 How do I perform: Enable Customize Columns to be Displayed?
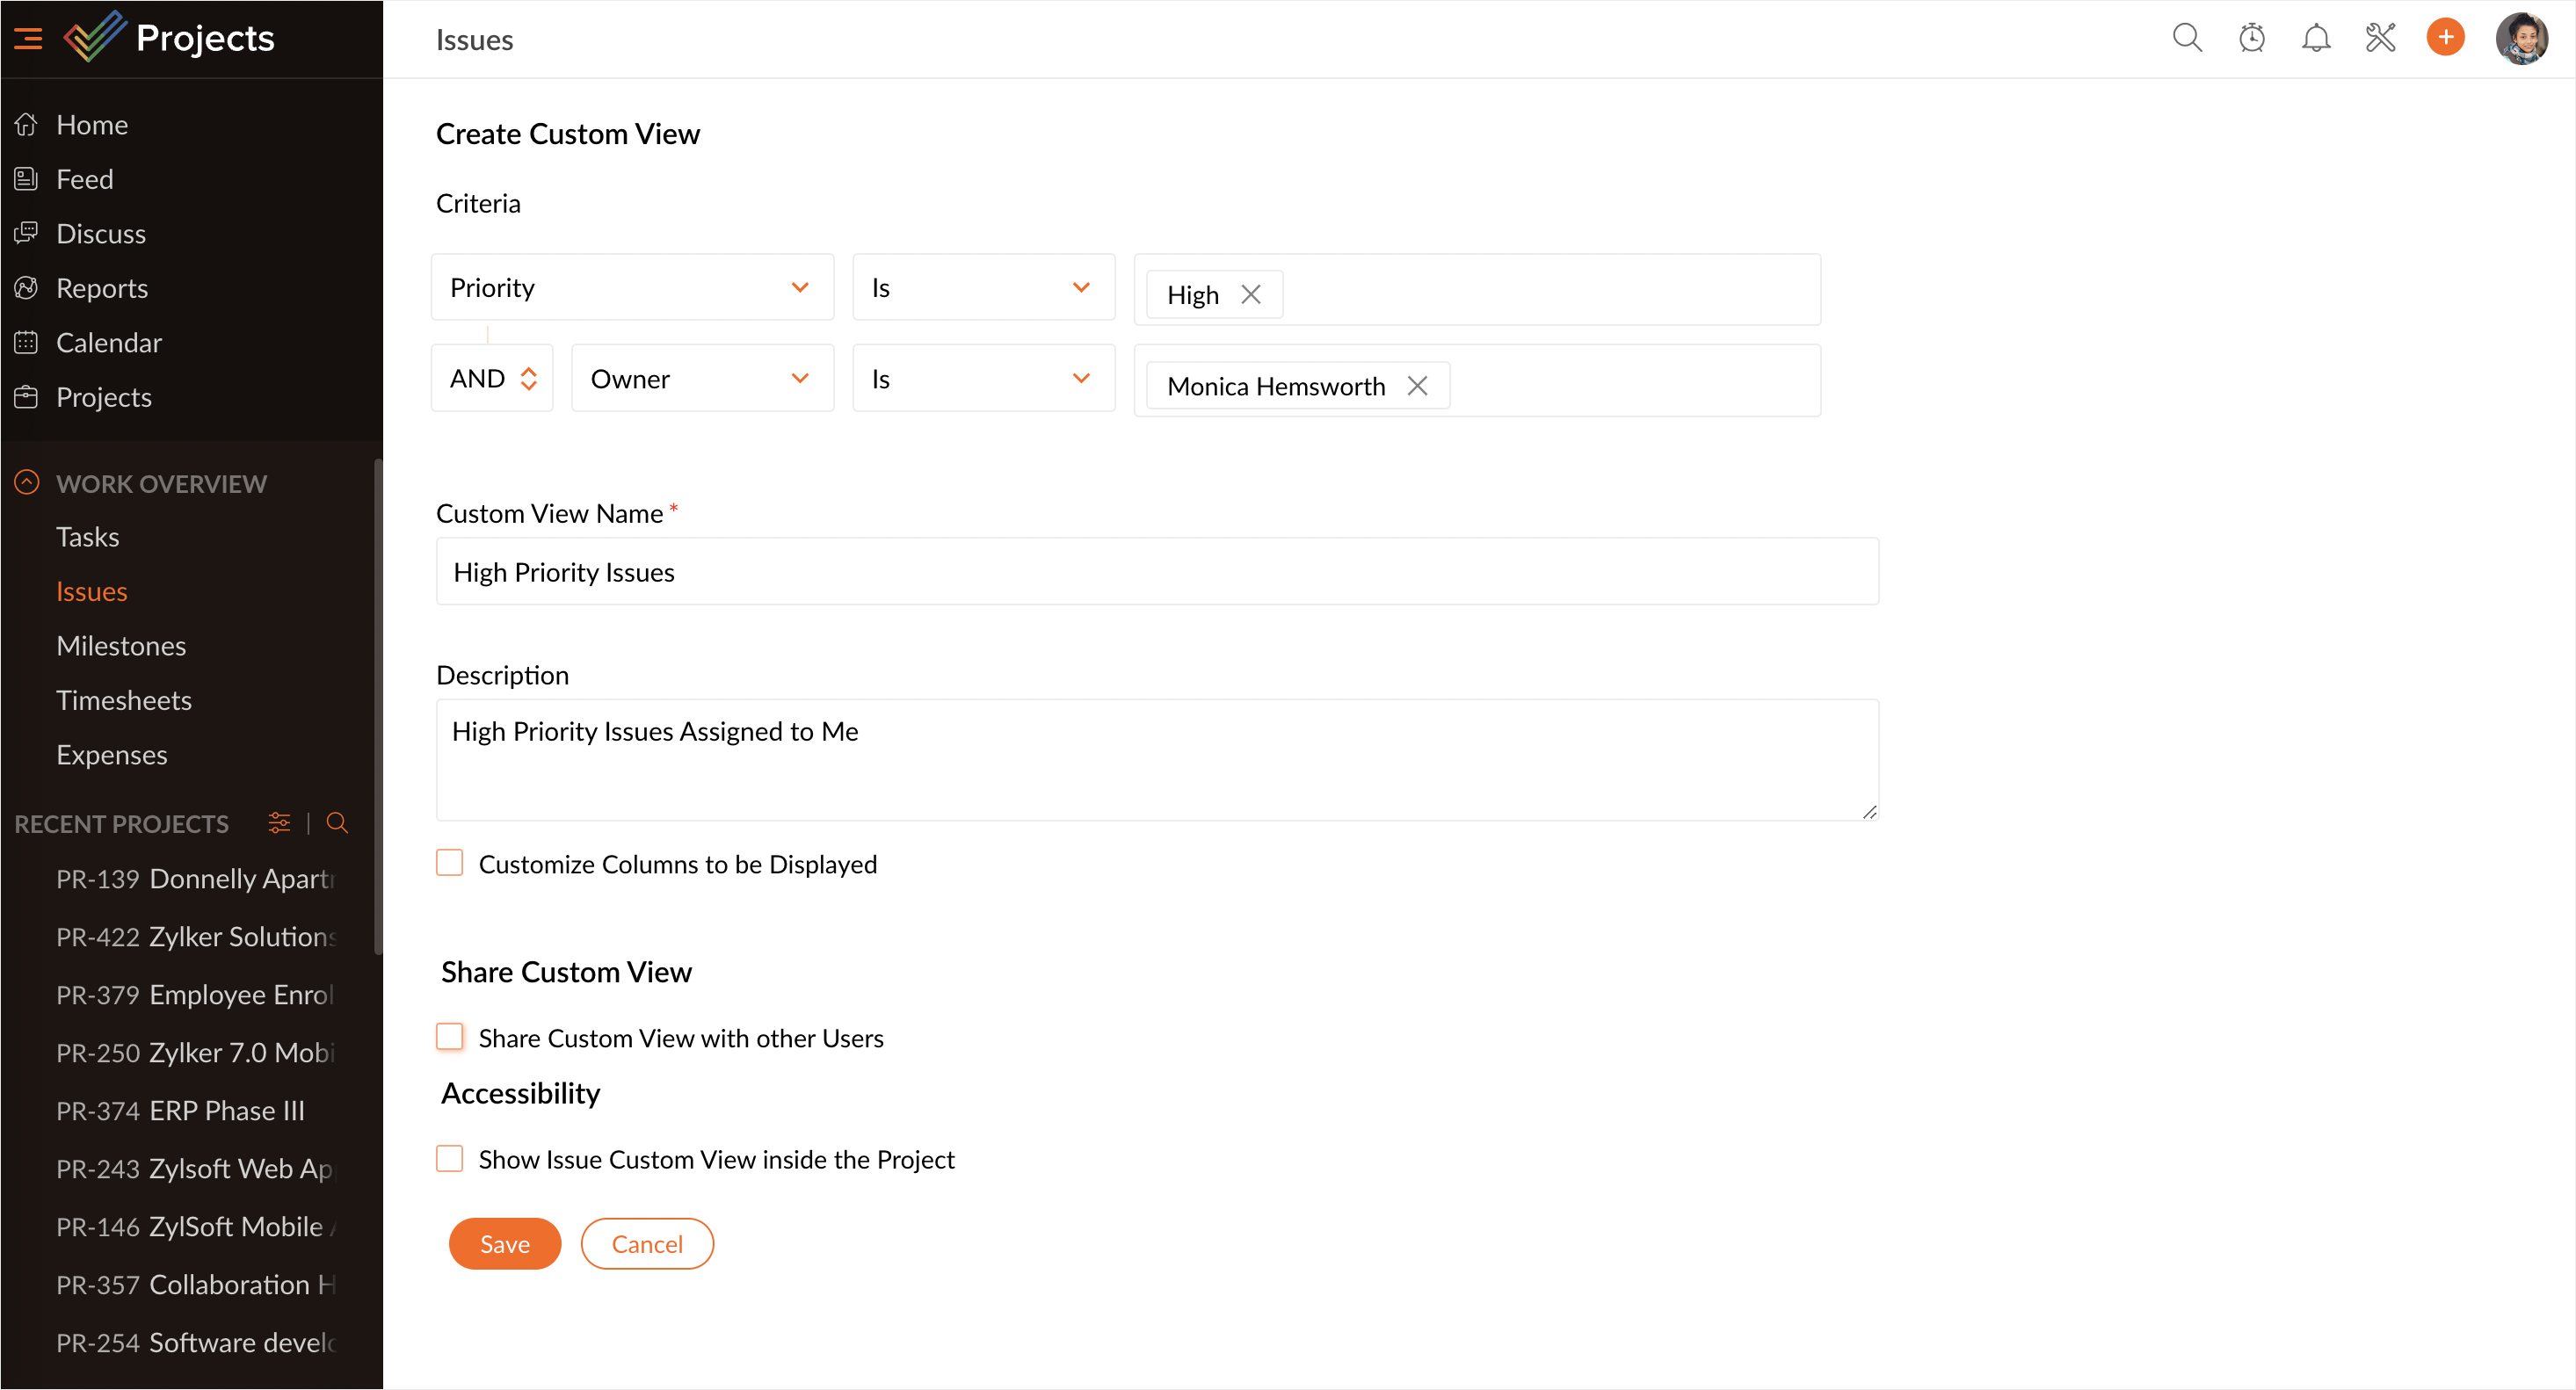450,863
